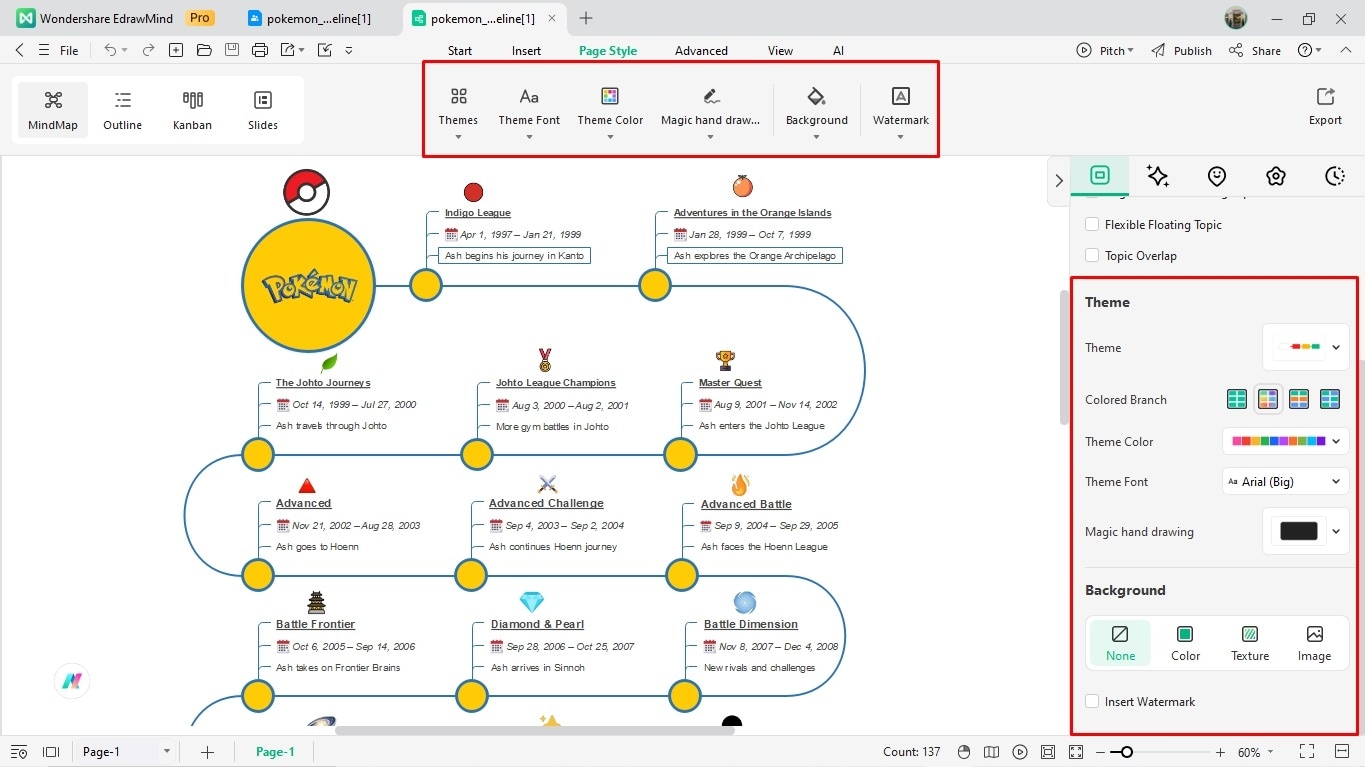Open the Theme selector dropdown in side panel
1365x767 pixels.
coord(1305,347)
